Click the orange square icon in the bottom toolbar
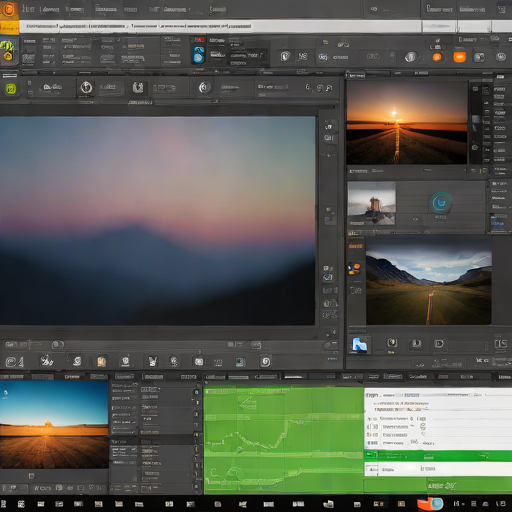 101,361
